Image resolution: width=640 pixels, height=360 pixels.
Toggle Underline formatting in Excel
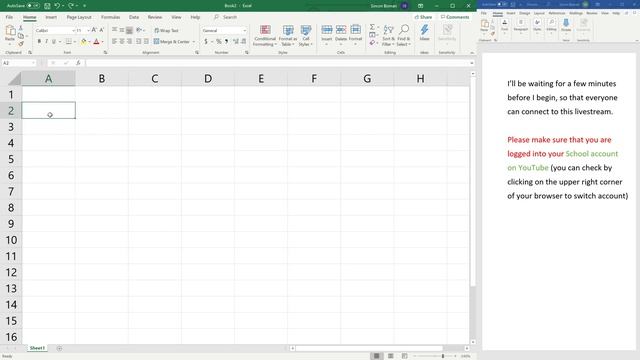(x=53, y=41)
